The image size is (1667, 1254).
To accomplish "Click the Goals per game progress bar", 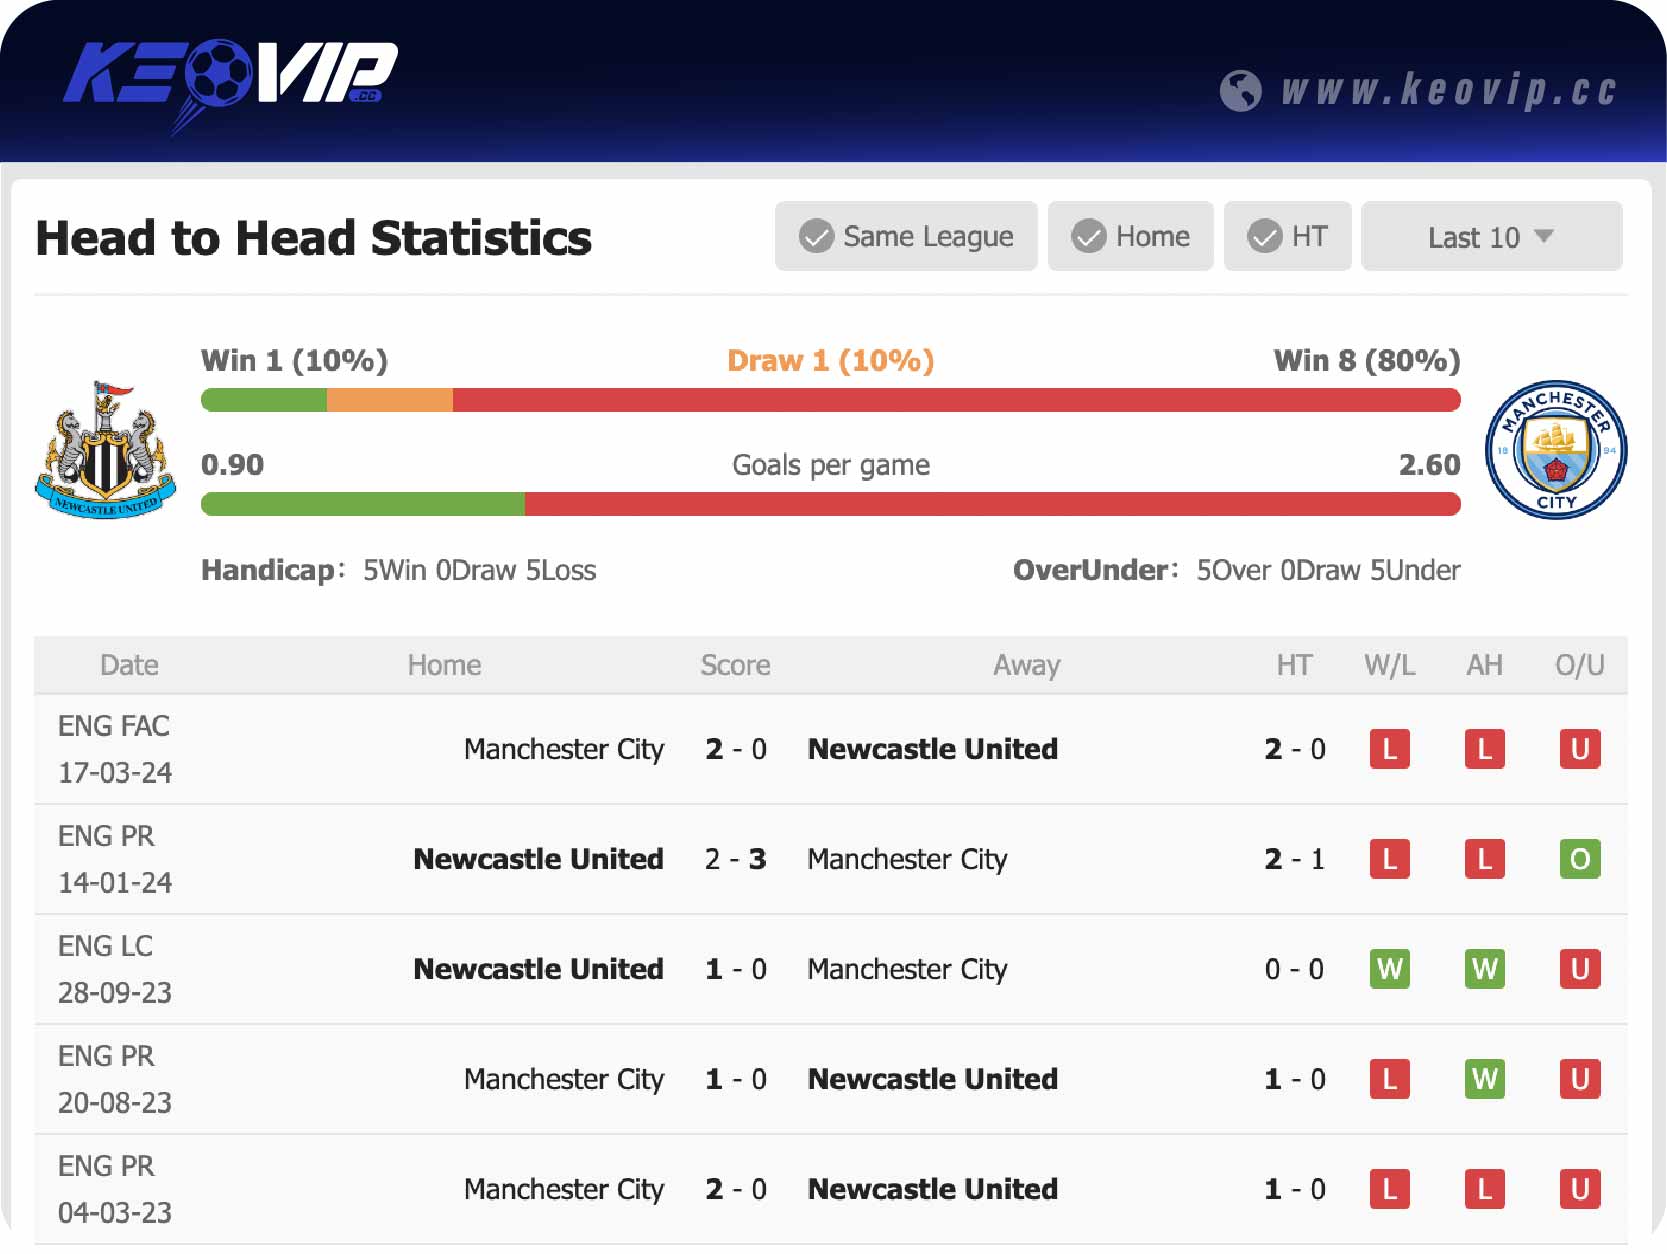I will click(830, 504).
